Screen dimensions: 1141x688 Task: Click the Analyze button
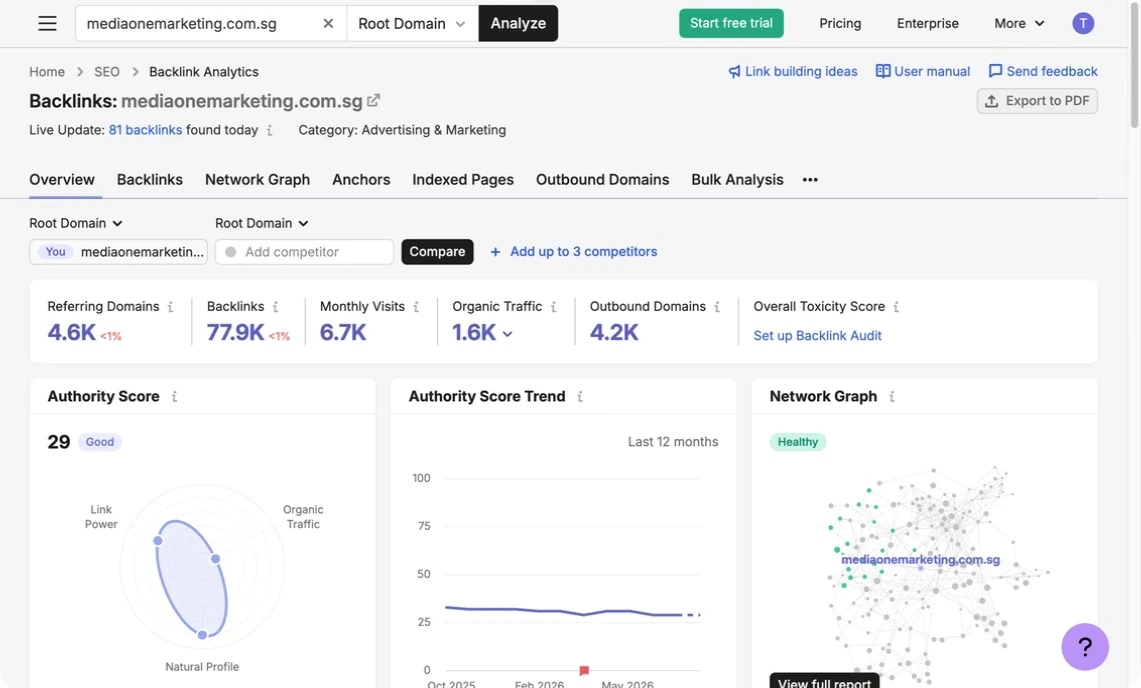(x=518, y=23)
